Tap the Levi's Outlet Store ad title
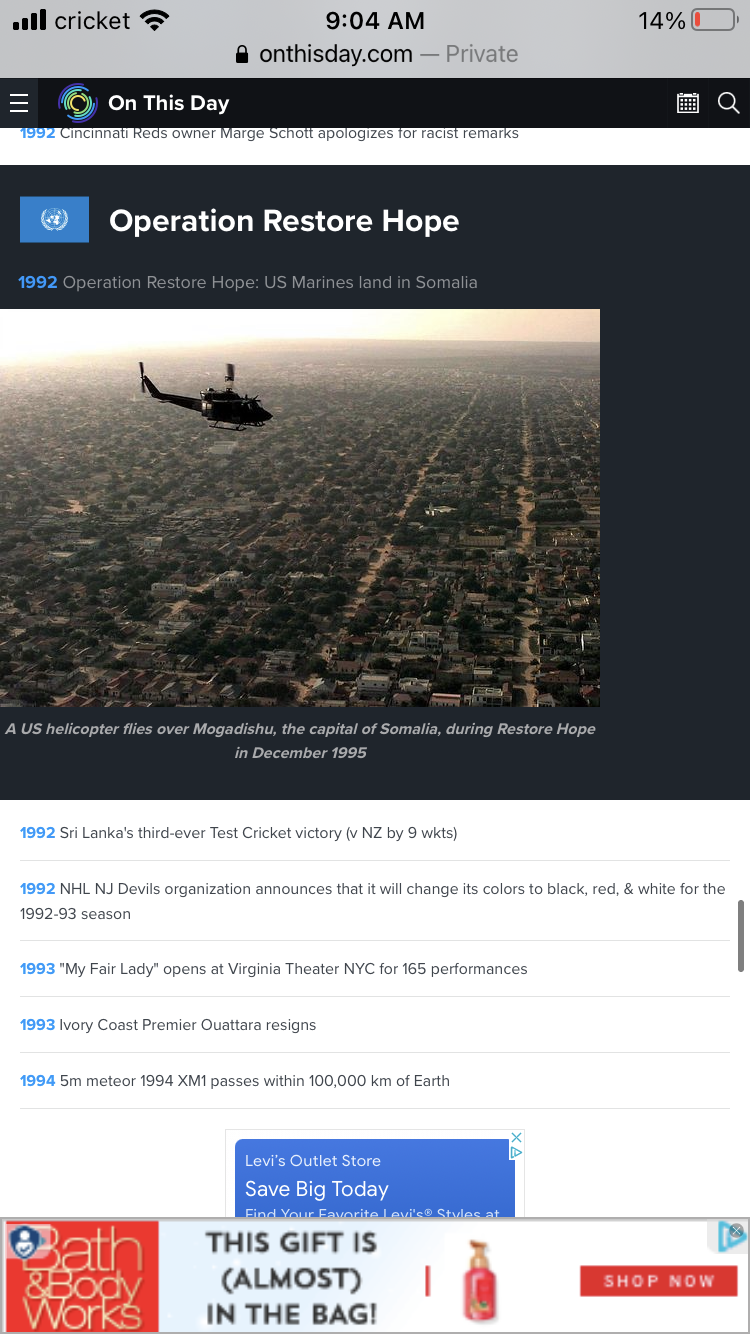The image size is (750, 1334). tap(313, 1160)
